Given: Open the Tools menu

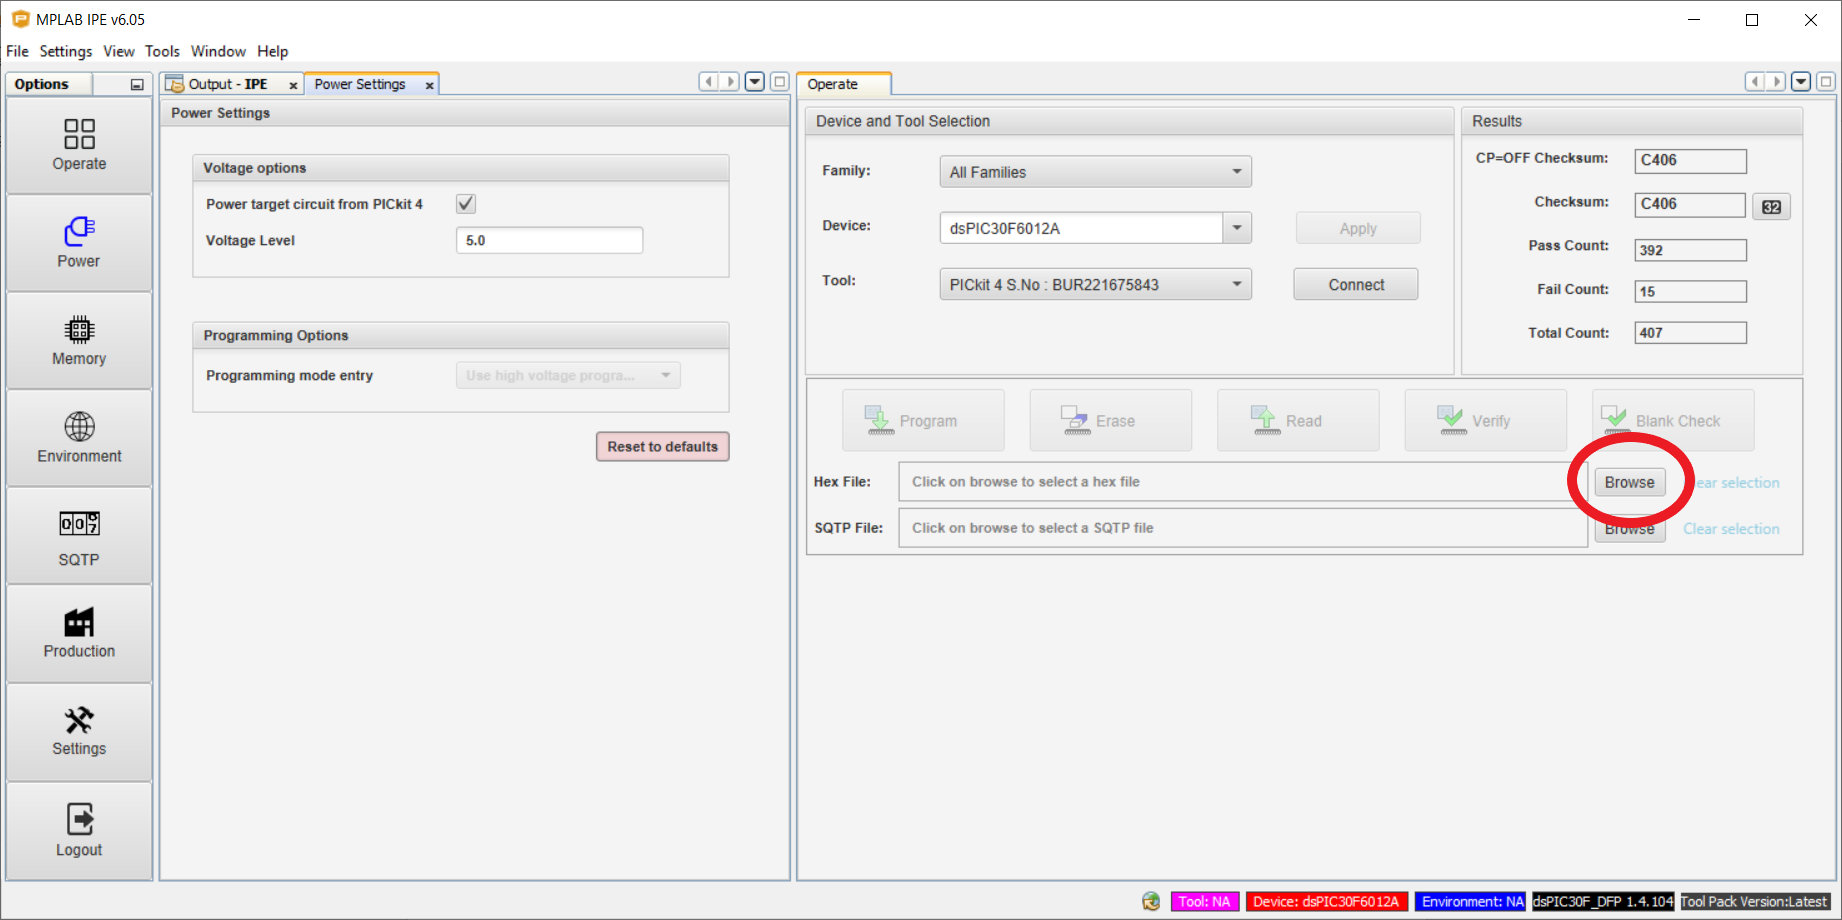Looking at the screenshot, I should [x=162, y=51].
